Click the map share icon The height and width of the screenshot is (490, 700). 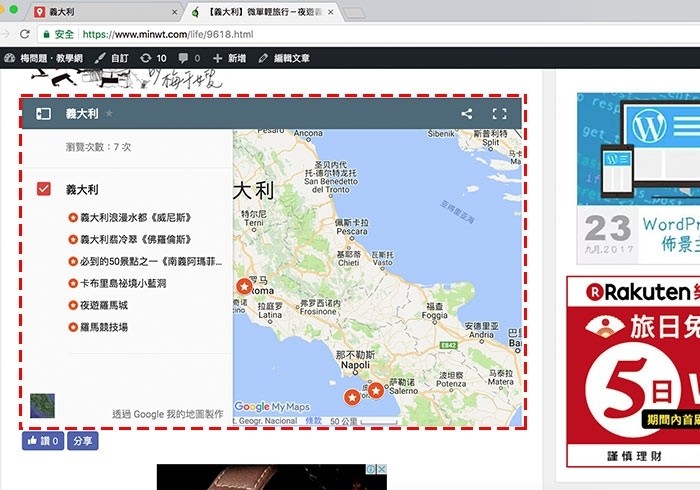[467, 114]
